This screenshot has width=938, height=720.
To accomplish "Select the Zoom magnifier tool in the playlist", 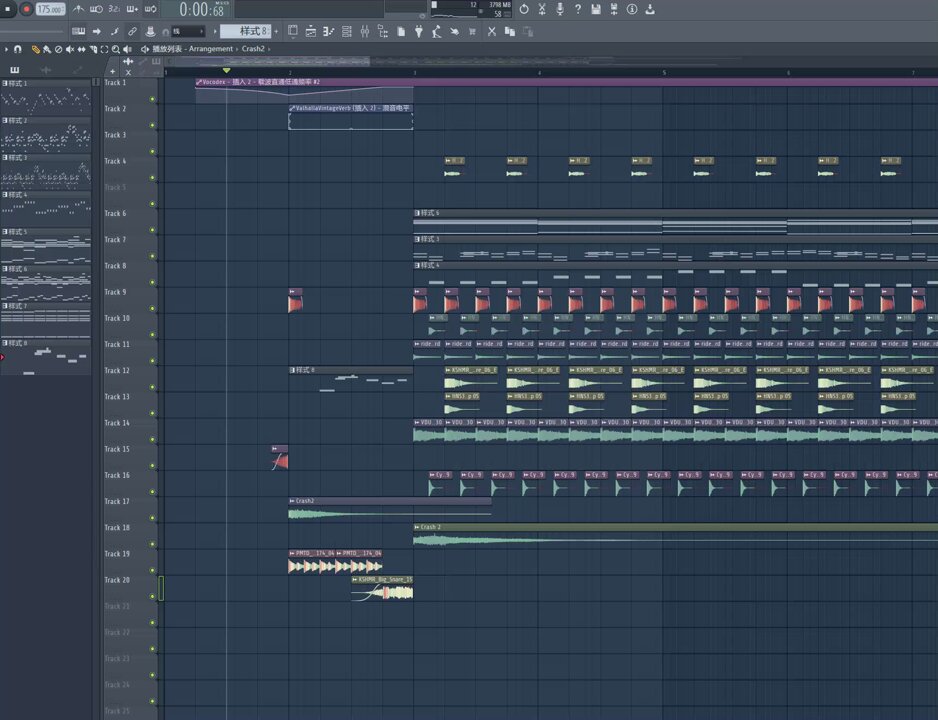I will [x=115, y=49].
